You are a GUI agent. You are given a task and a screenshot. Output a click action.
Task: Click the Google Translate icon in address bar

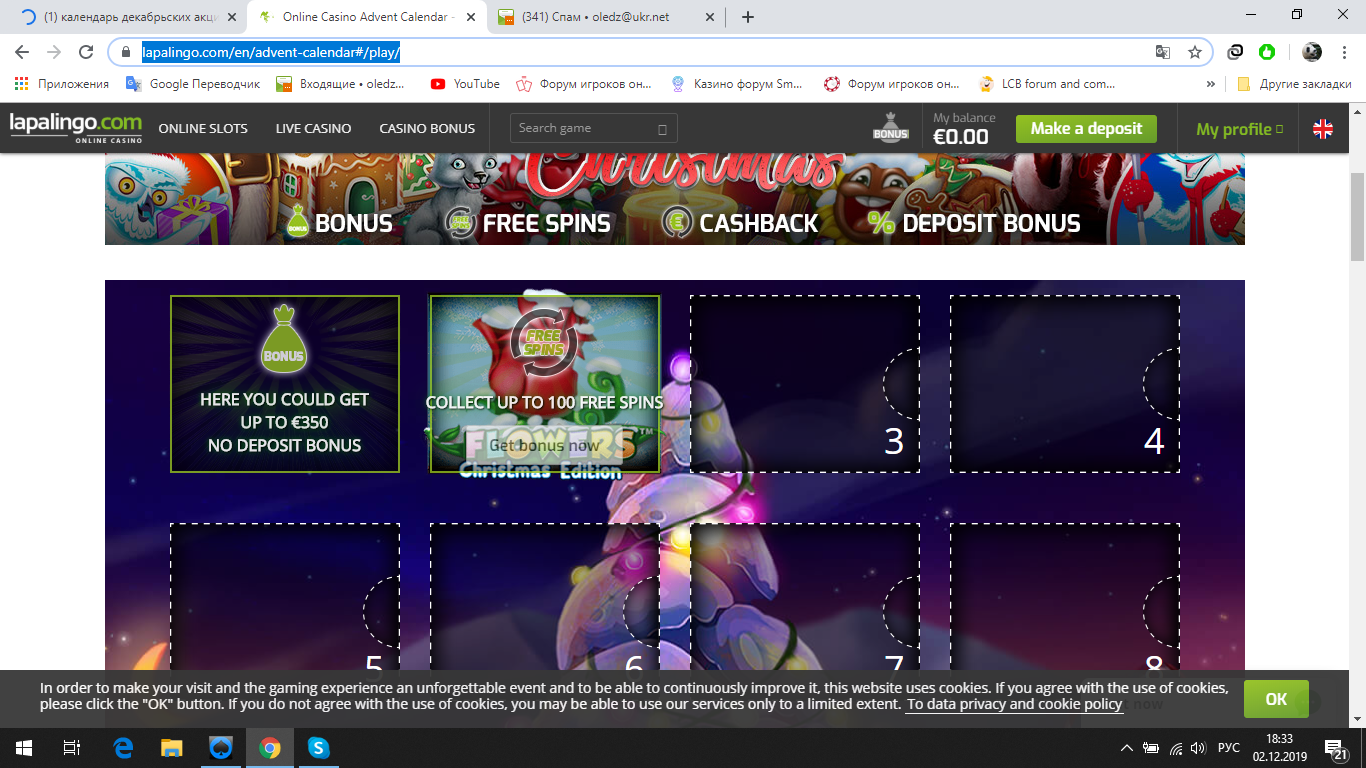click(x=1163, y=52)
